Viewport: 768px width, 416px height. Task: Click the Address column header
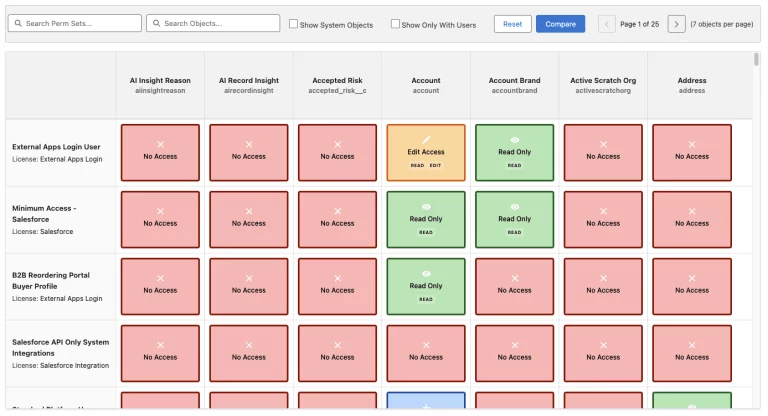click(x=692, y=85)
